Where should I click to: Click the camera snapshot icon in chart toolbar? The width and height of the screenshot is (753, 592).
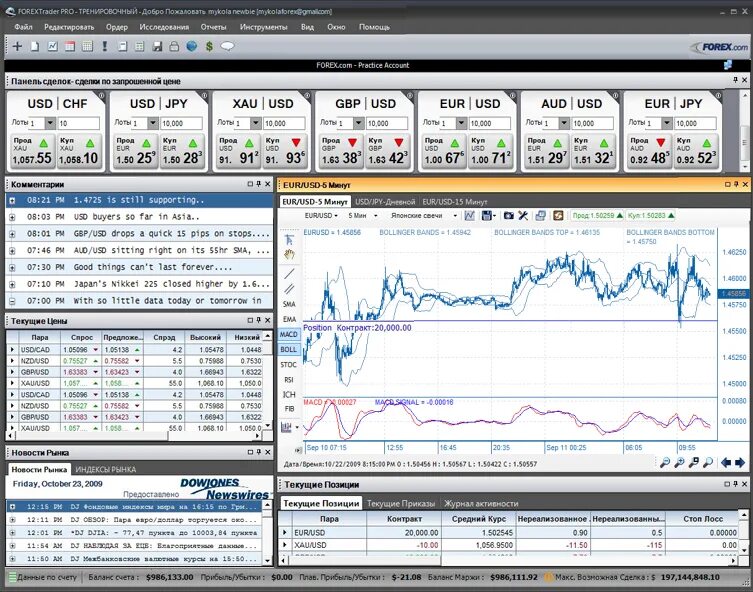(x=509, y=216)
